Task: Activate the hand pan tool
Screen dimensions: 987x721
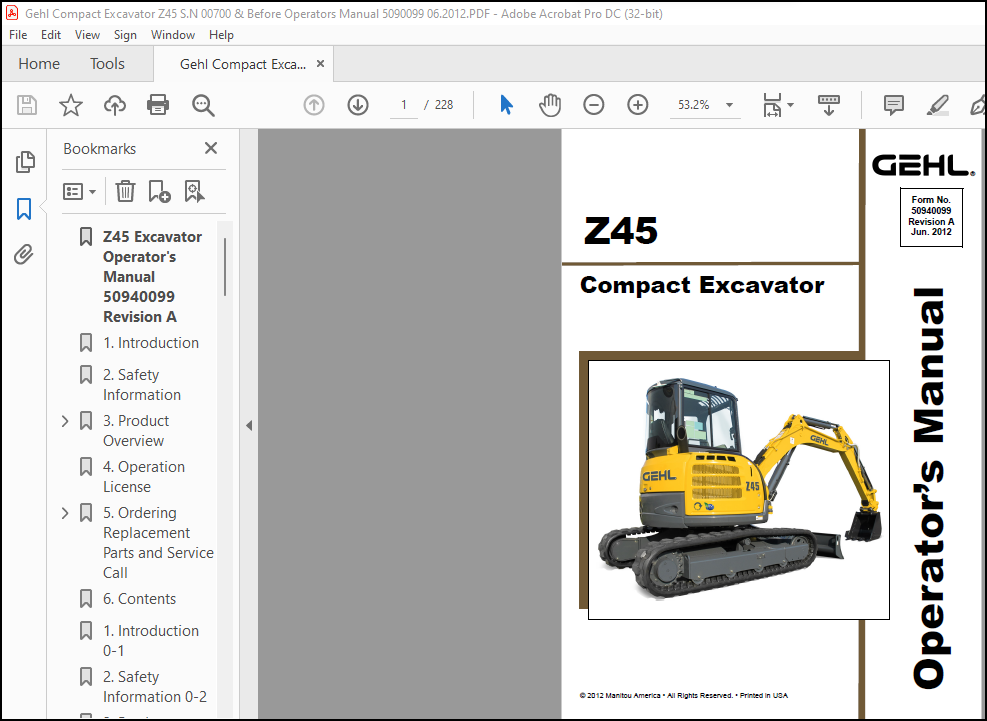Action: tap(550, 105)
